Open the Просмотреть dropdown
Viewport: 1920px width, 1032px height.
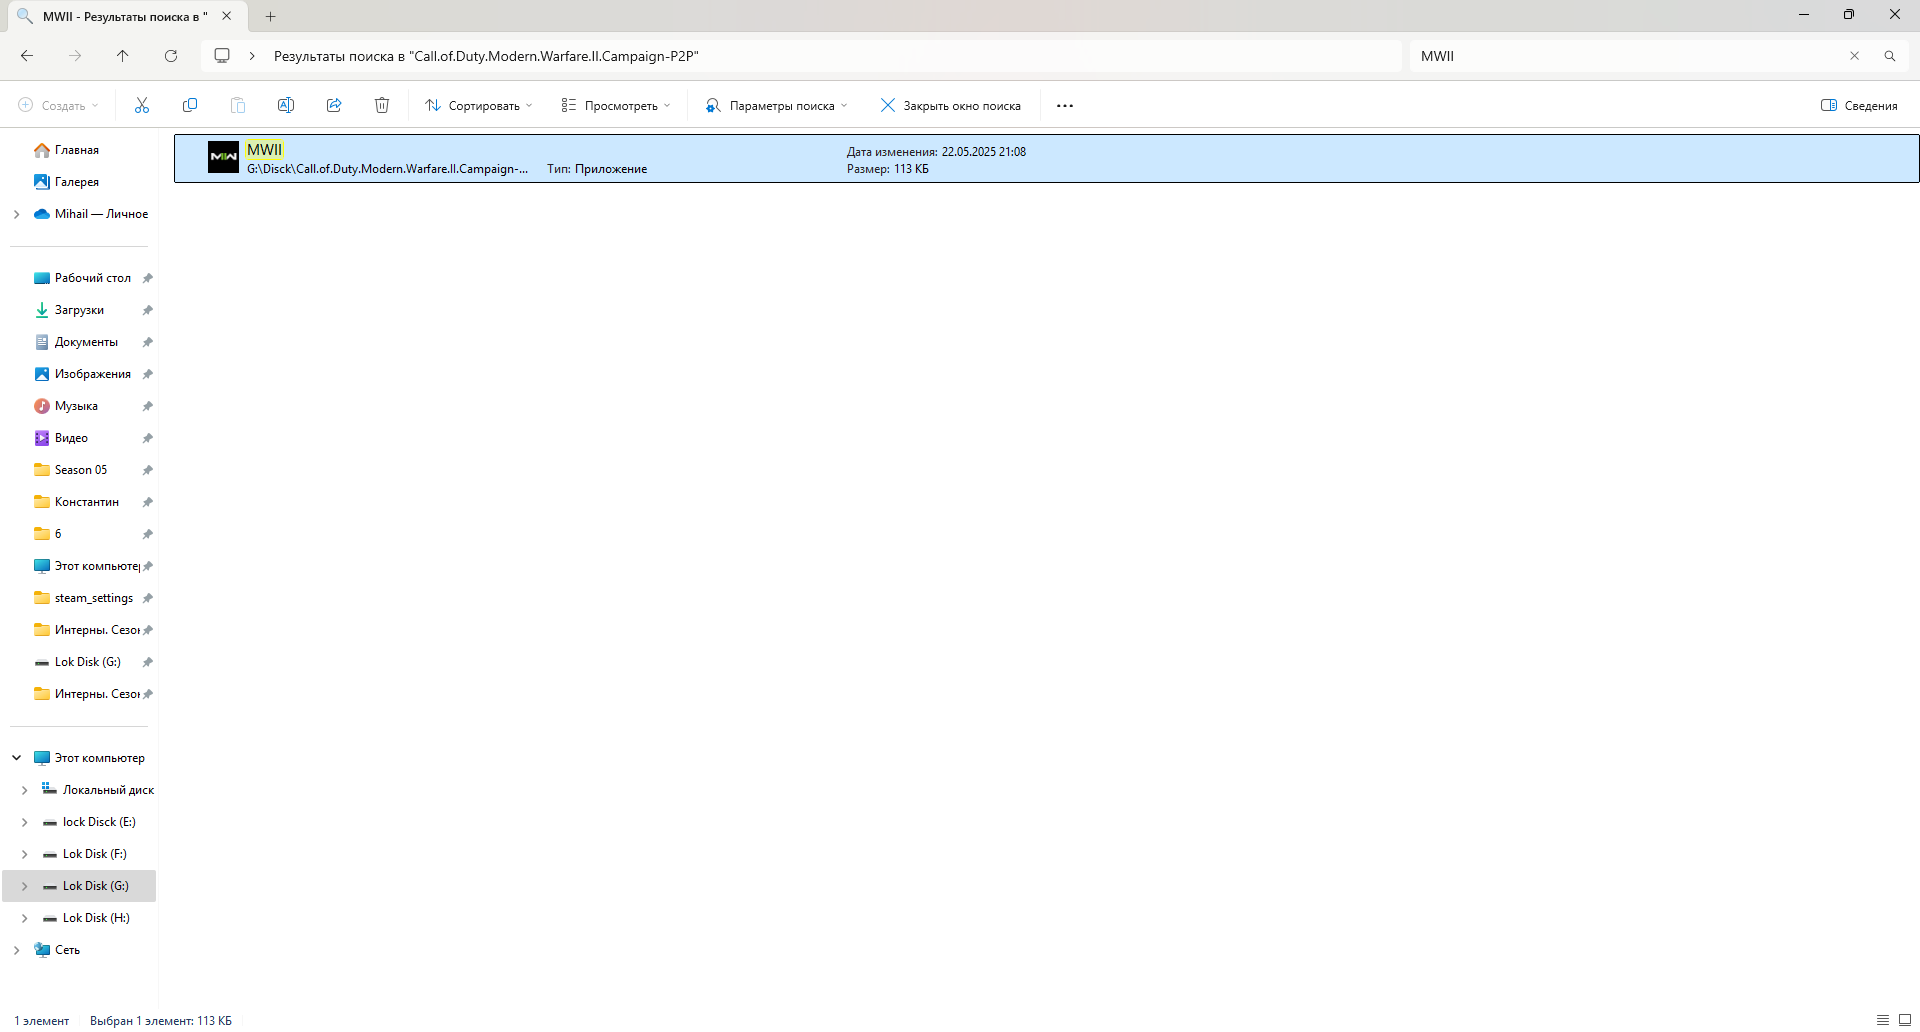(615, 105)
